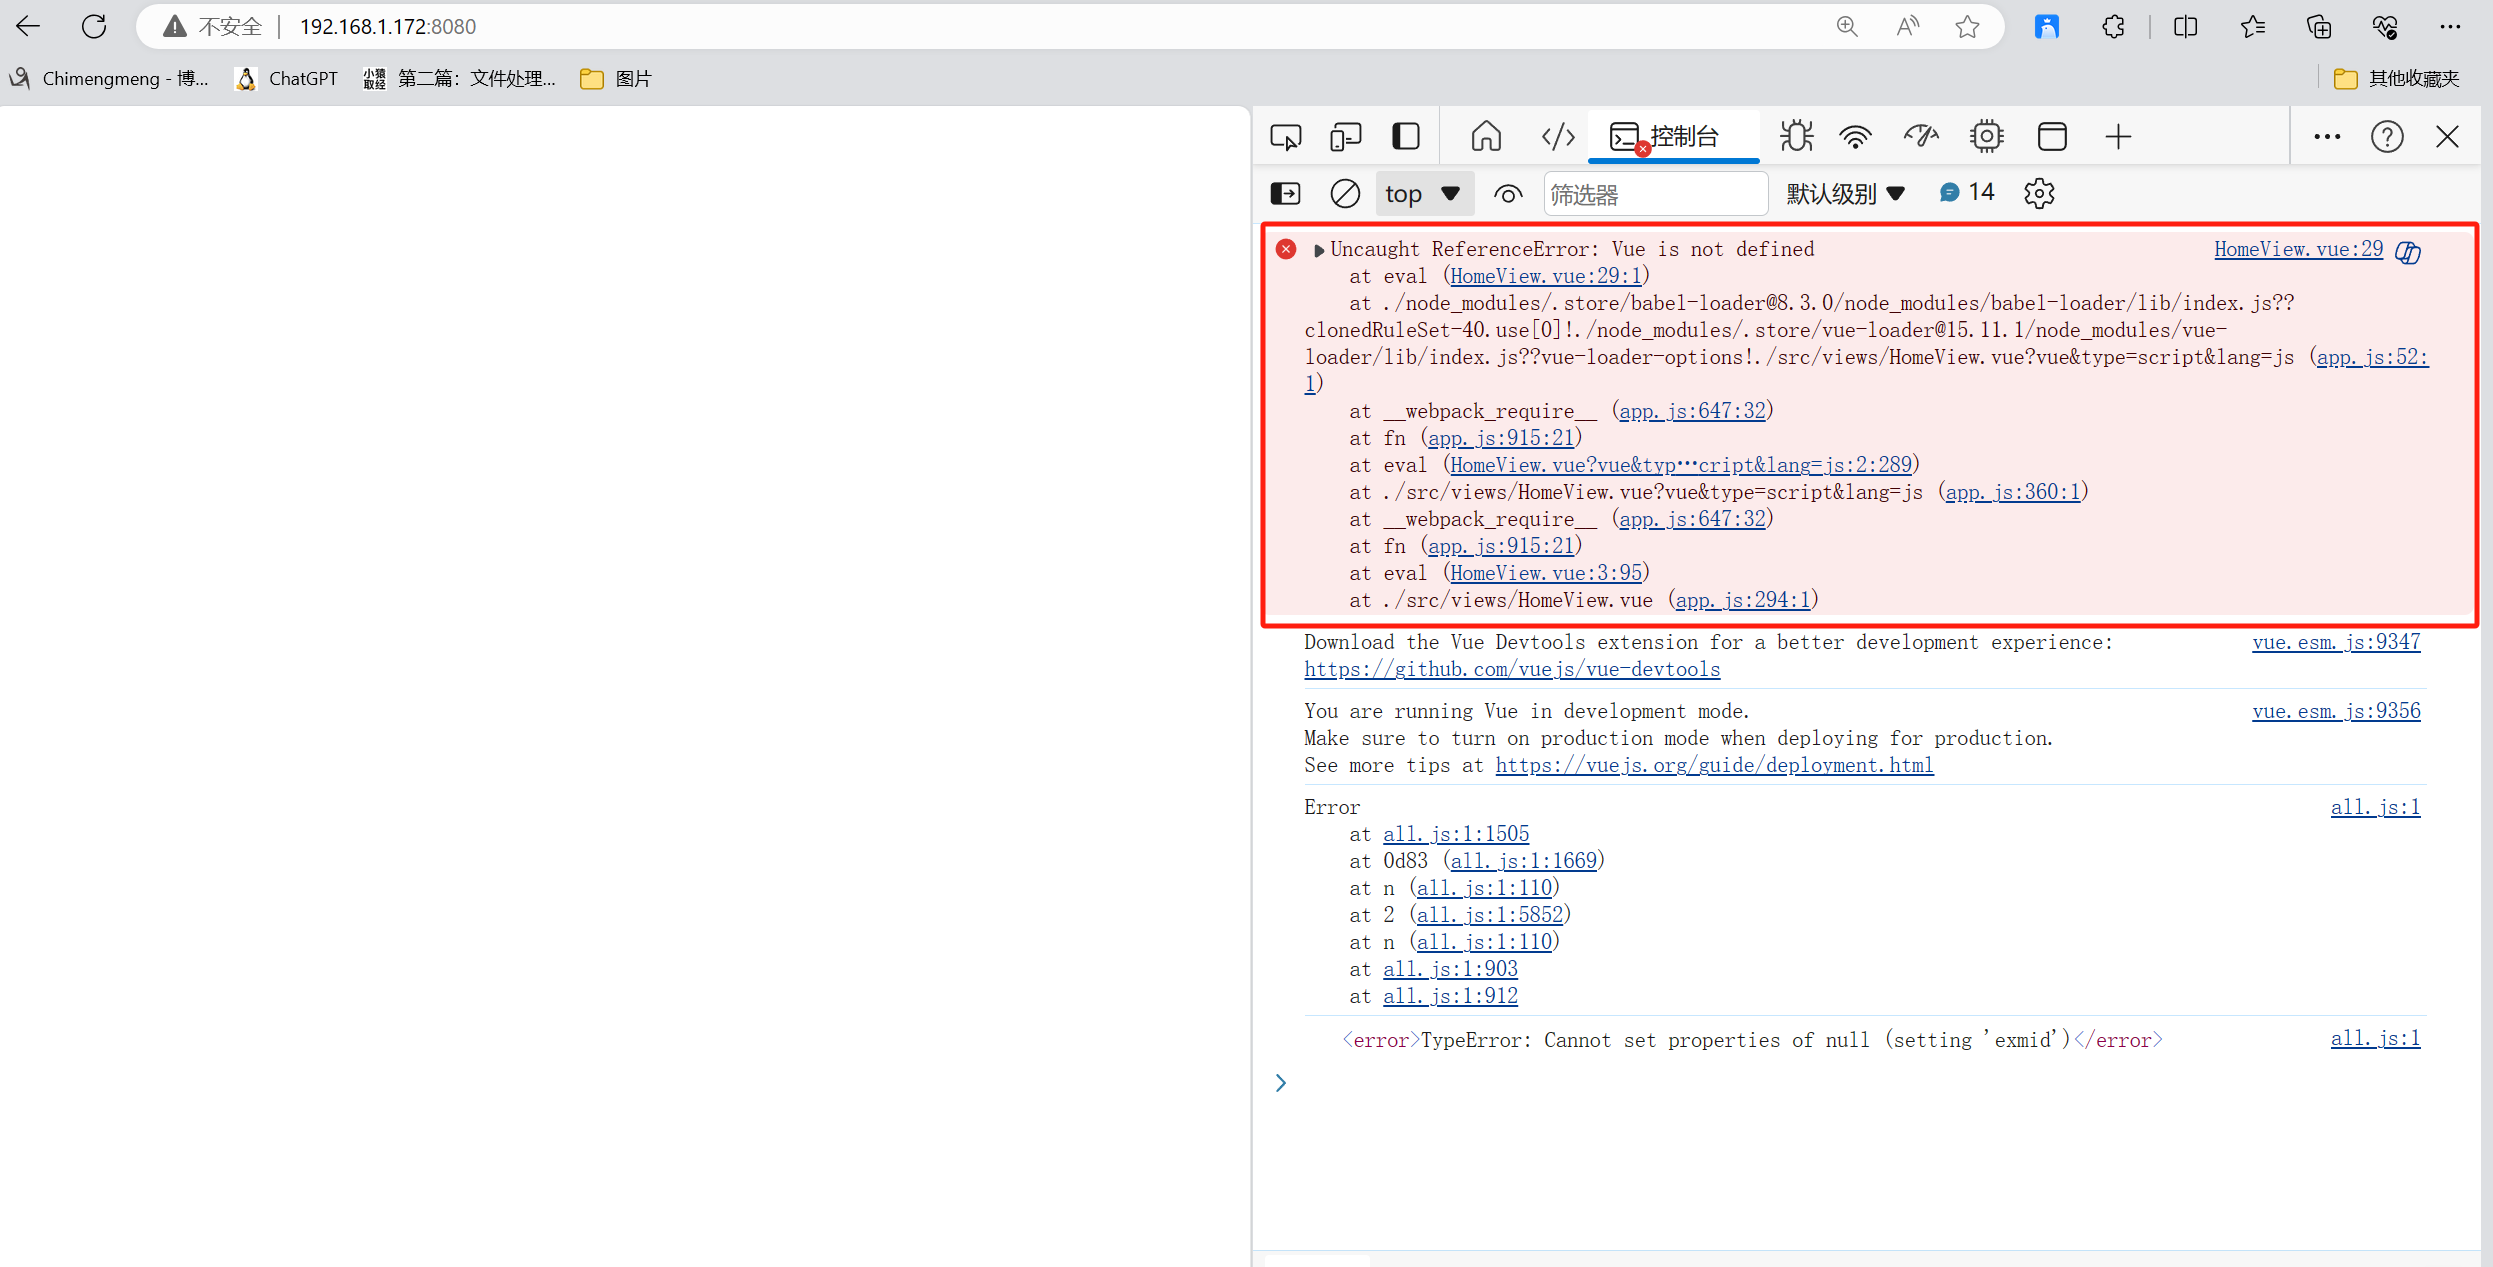Show the console sidebar
2493x1267 pixels.
pos(1286,193)
